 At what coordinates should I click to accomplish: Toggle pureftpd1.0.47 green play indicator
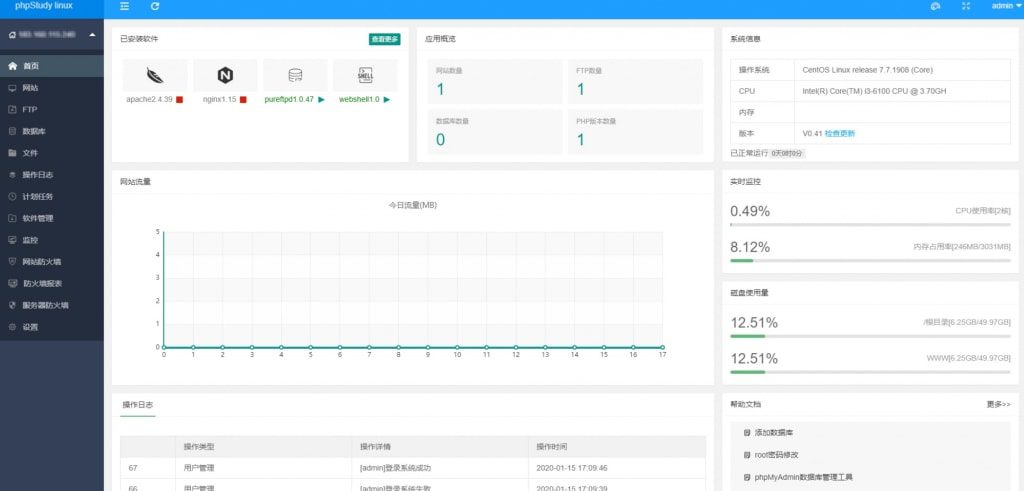(x=321, y=100)
